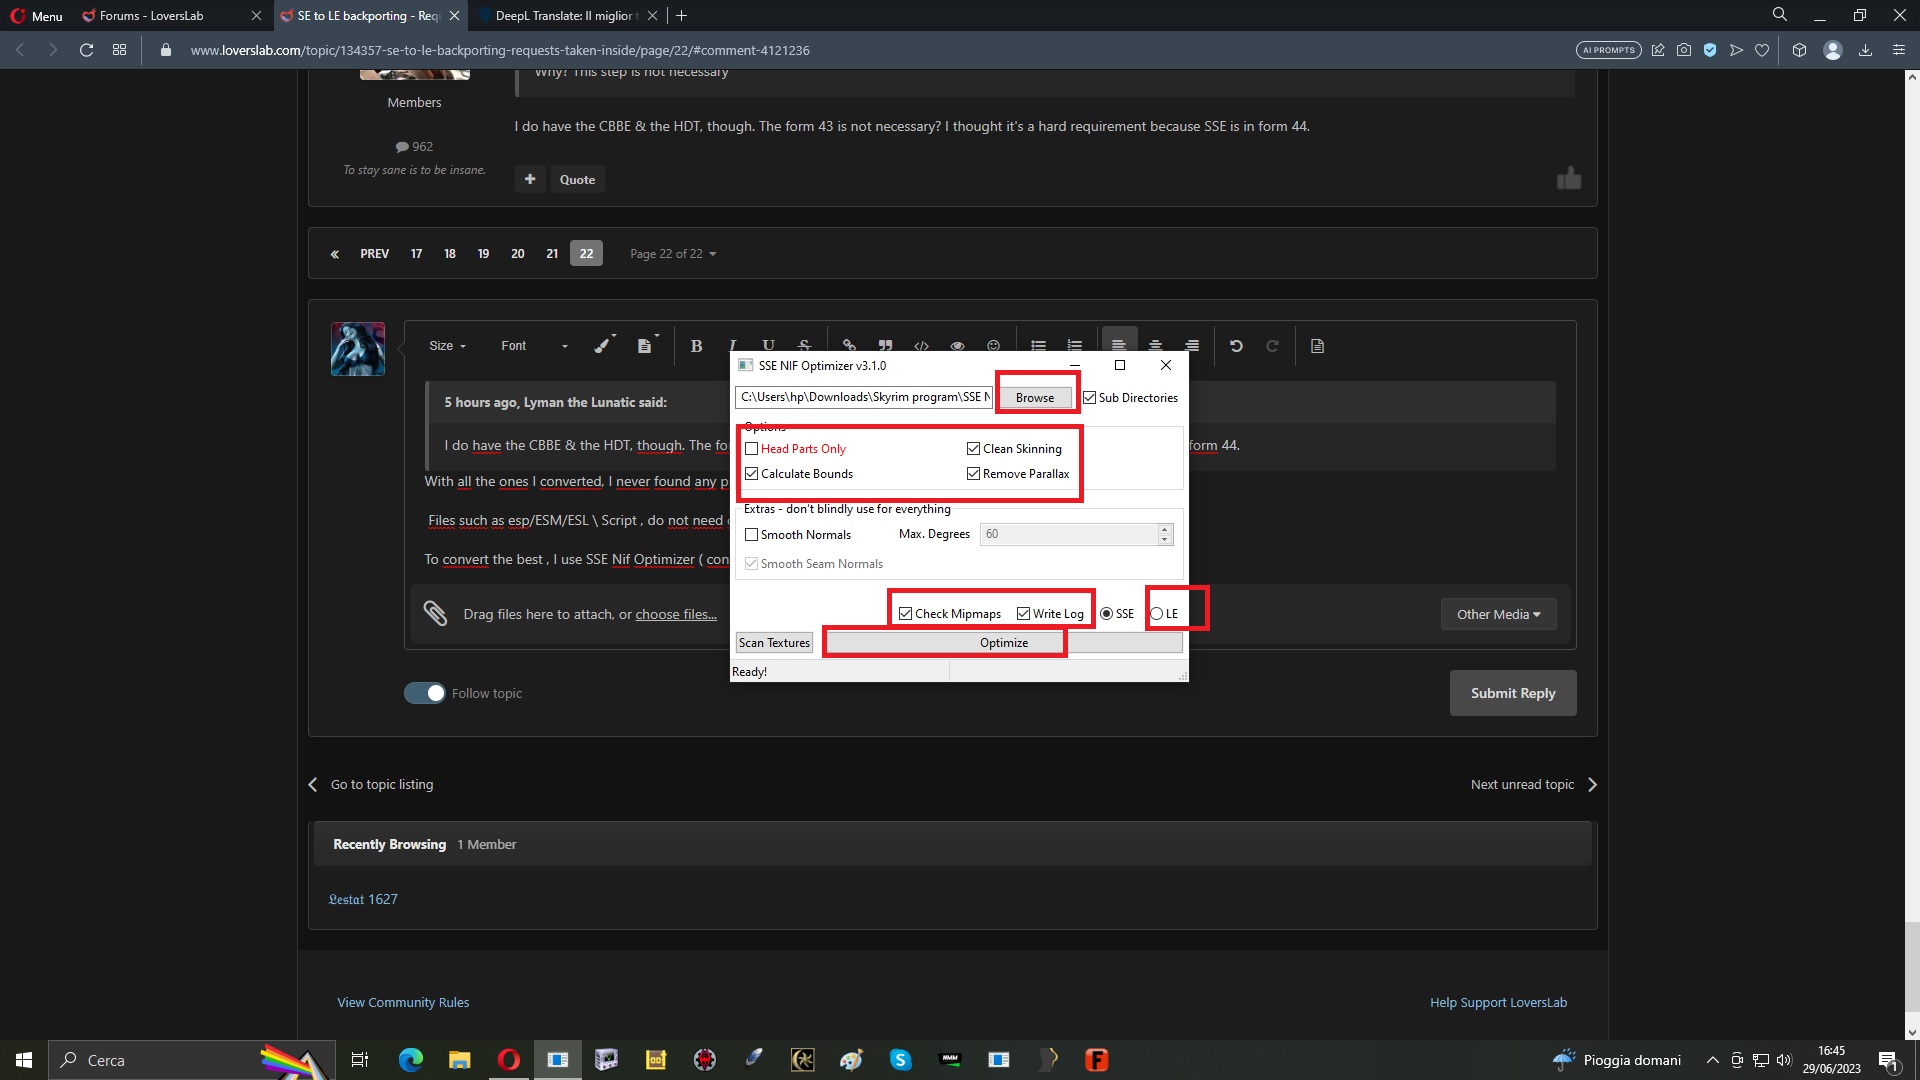The width and height of the screenshot is (1920, 1080).
Task: Click the Quote button under post
Action: tap(577, 180)
